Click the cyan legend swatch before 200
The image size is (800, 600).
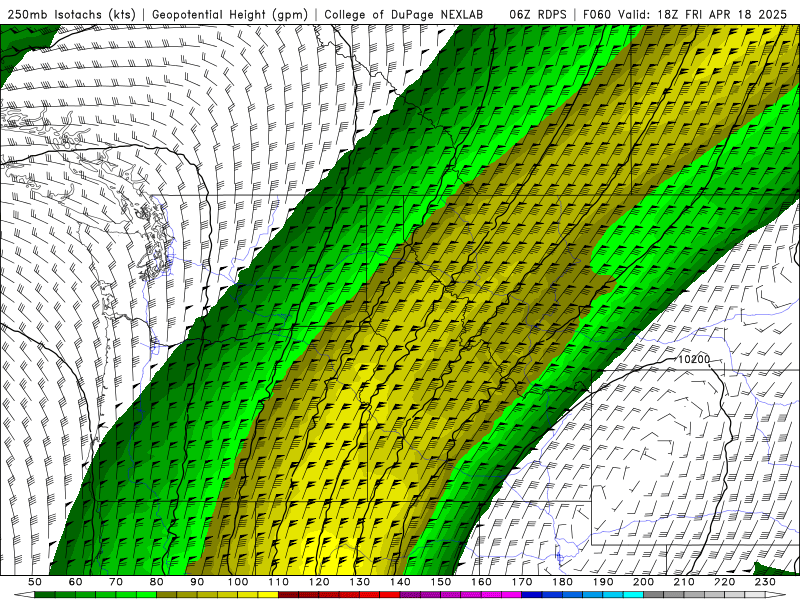click(x=633, y=595)
